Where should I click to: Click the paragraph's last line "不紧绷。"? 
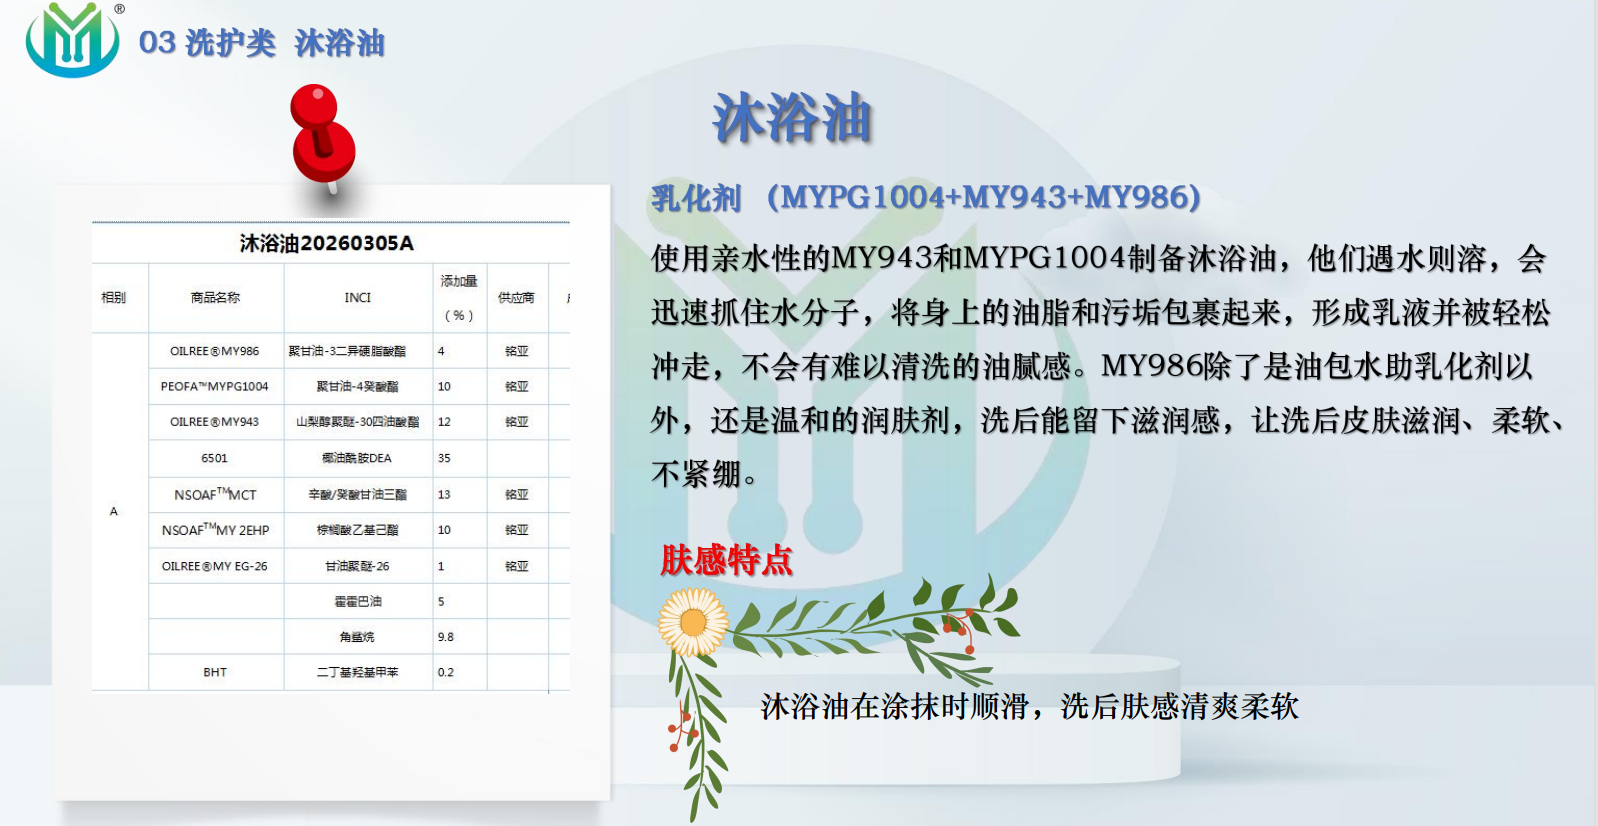pyautogui.click(x=705, y=474)
